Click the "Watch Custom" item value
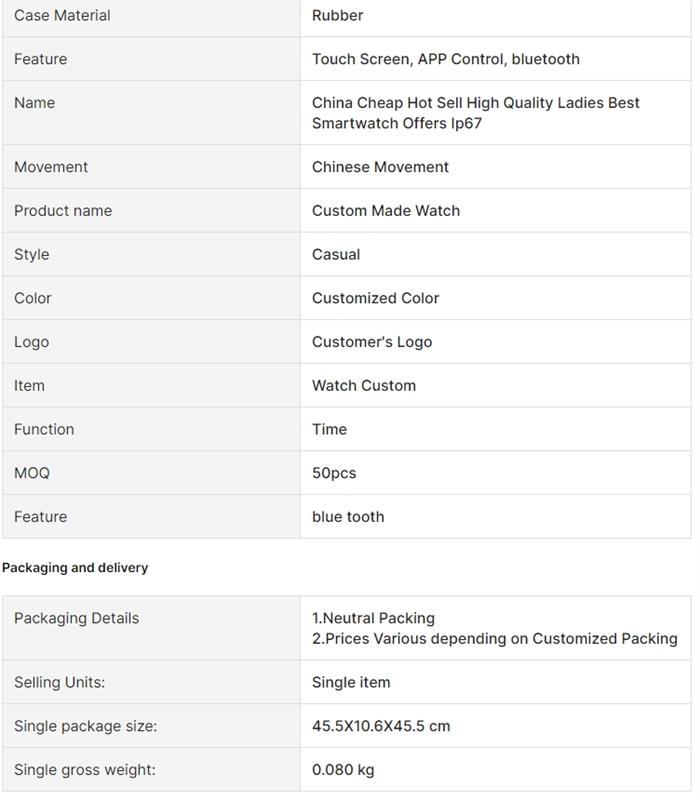This screenshot has height=800, width=700. 364,385
